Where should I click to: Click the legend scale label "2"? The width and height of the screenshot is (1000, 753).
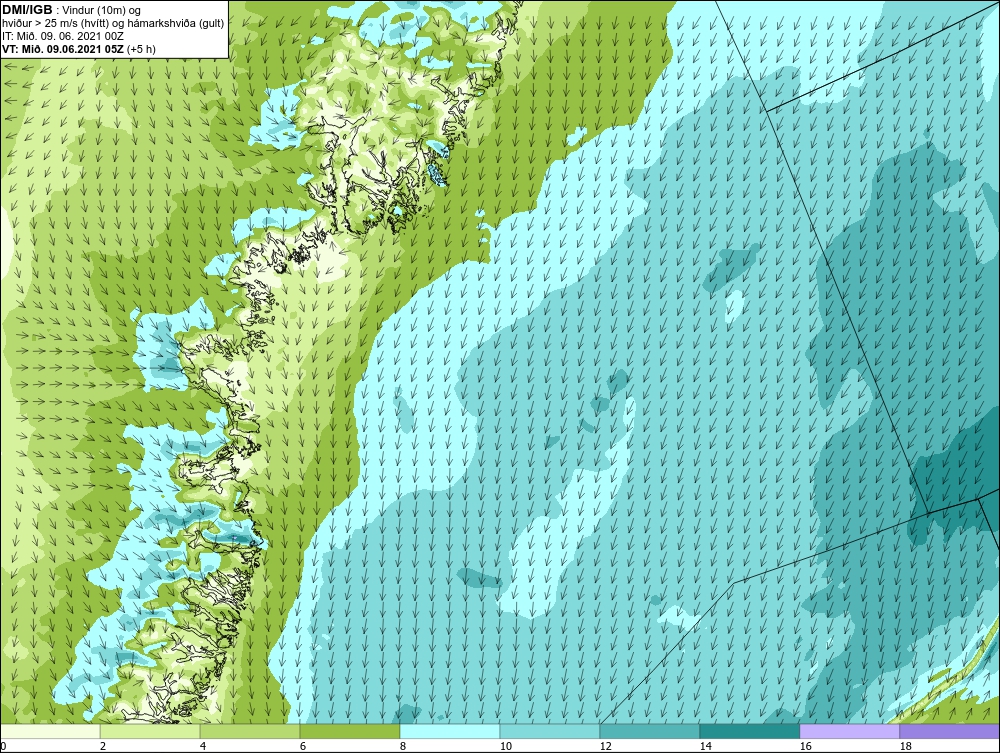click(103, 746)
